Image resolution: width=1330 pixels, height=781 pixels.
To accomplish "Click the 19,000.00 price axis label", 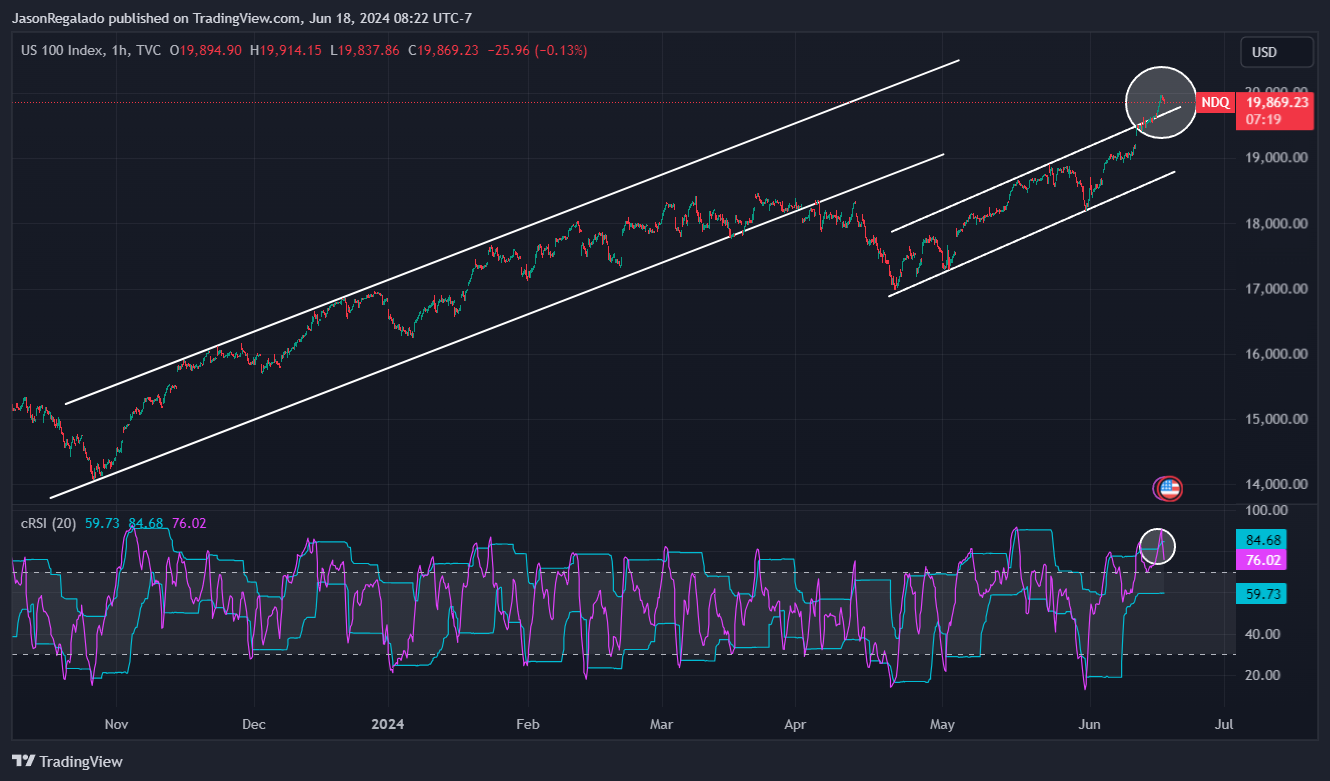I will pos(1276,157).
